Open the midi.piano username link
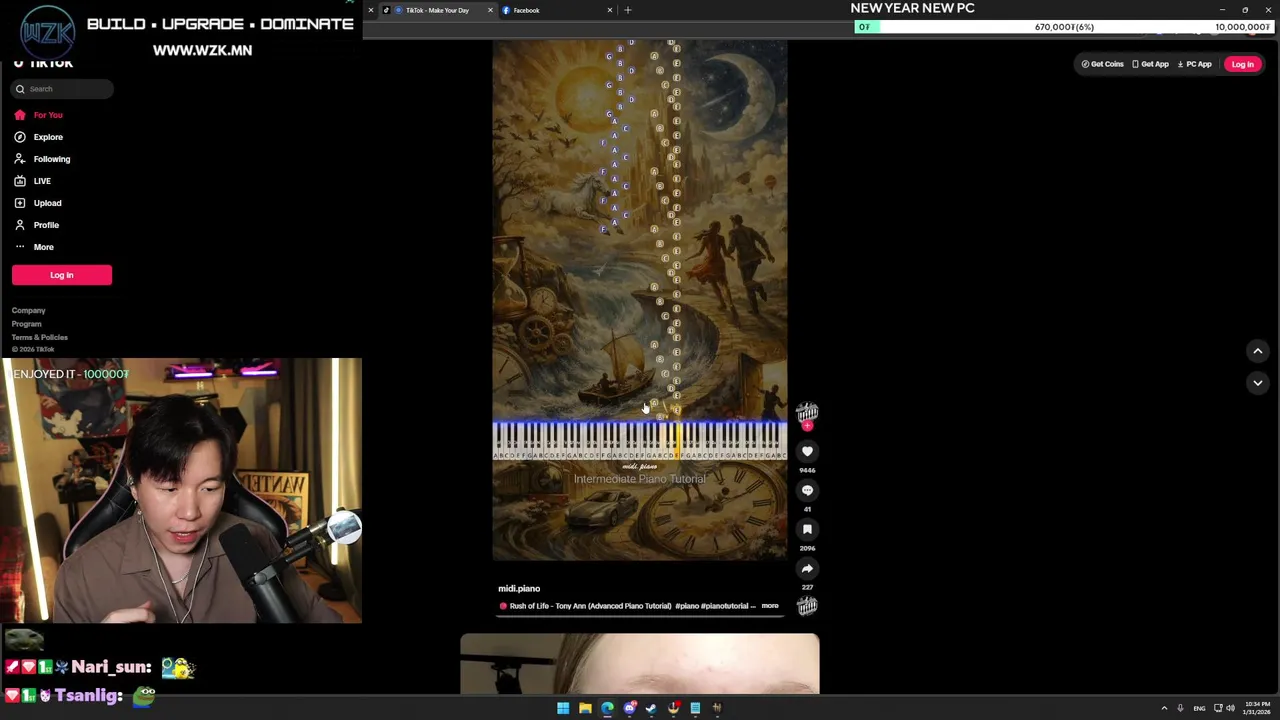This screenshot has height=720, width=1280. [519, 589]
